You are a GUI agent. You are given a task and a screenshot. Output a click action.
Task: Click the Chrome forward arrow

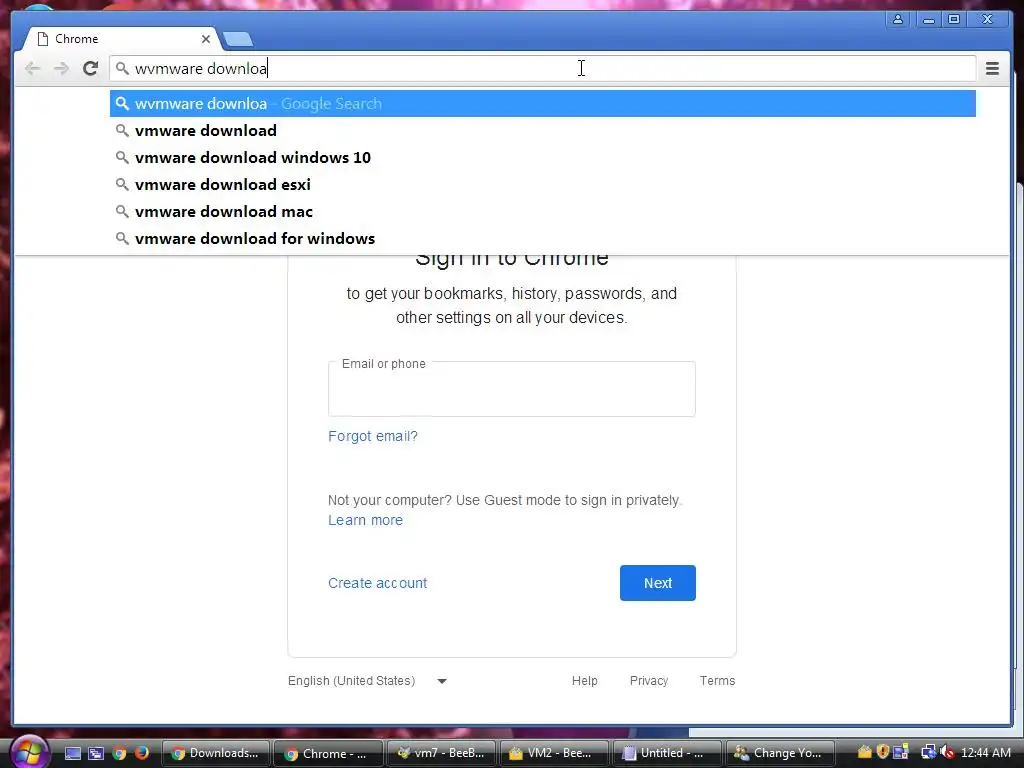pyautogui.click(x=61, y=68)
